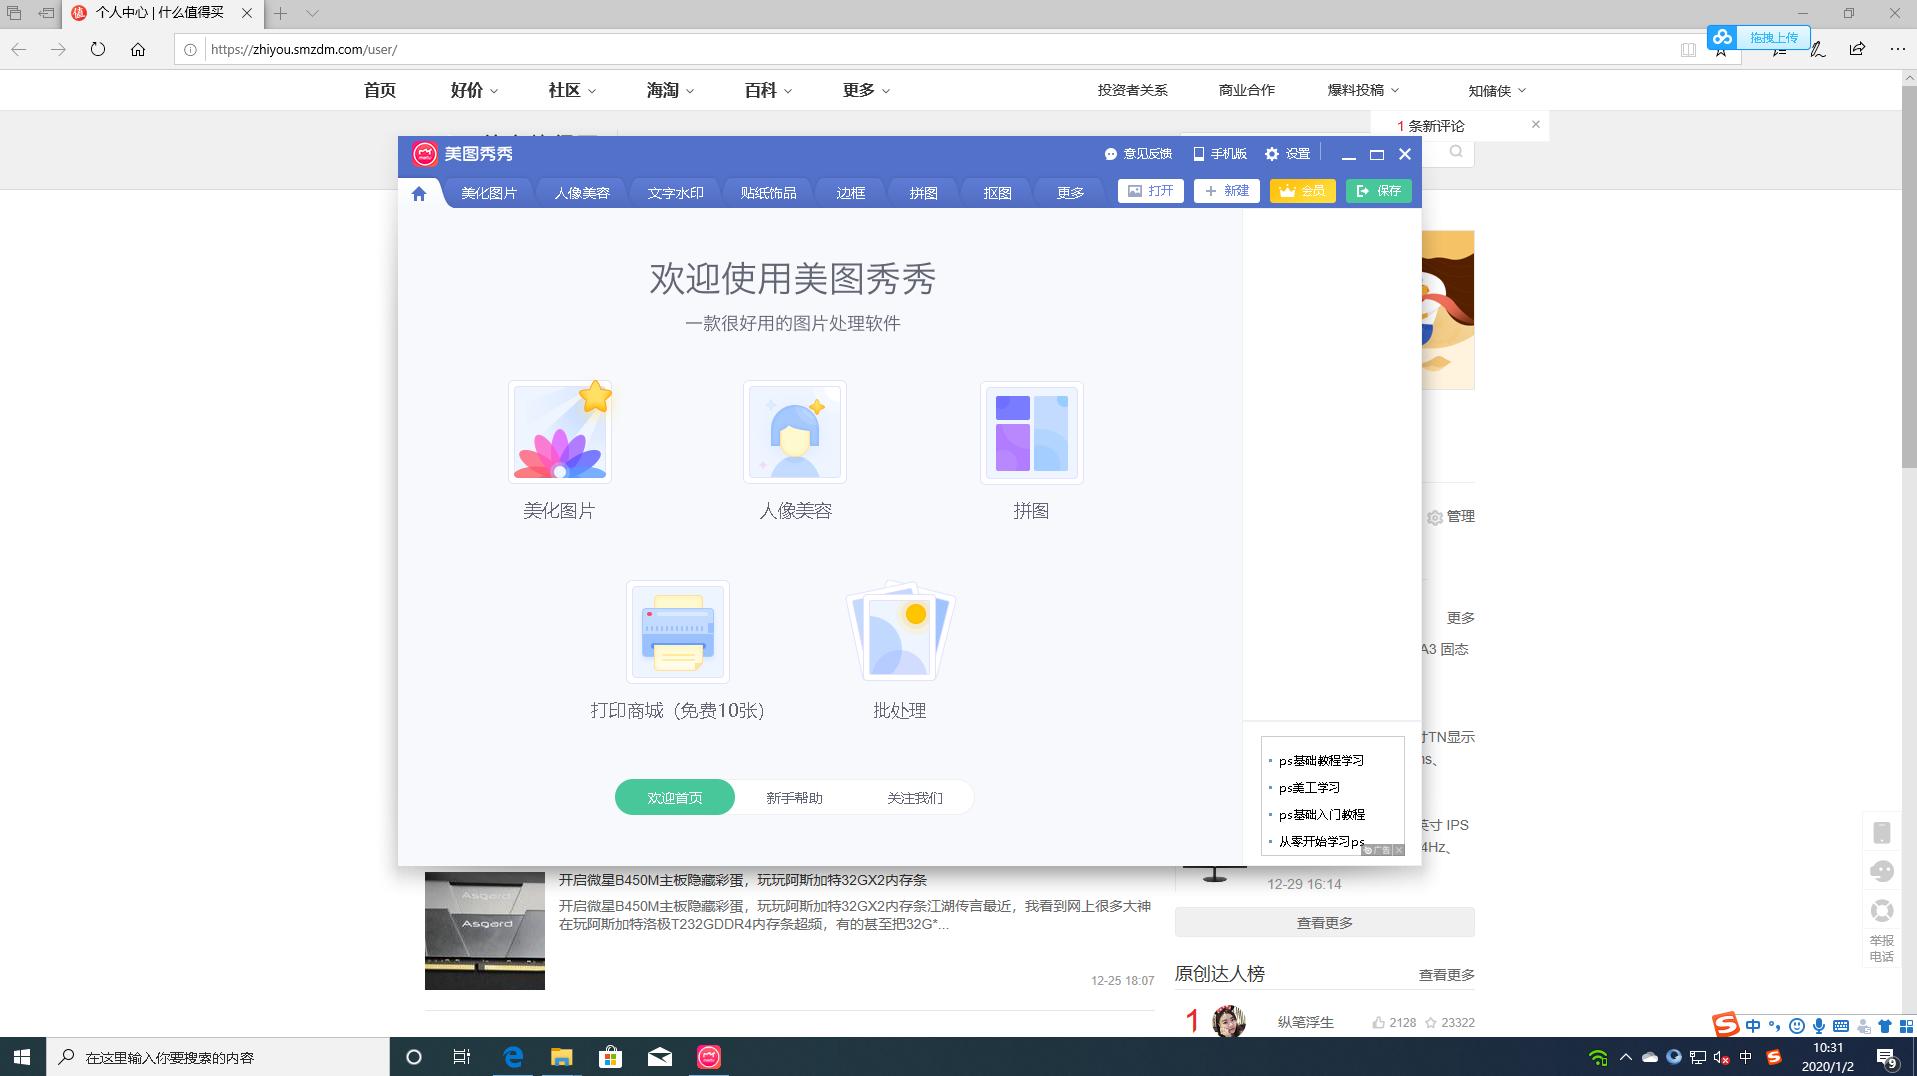This screenshot has height=1076, width=1917.
Task: Expand the 好价 dropdown in the site menu
Action: coord(473,90)
